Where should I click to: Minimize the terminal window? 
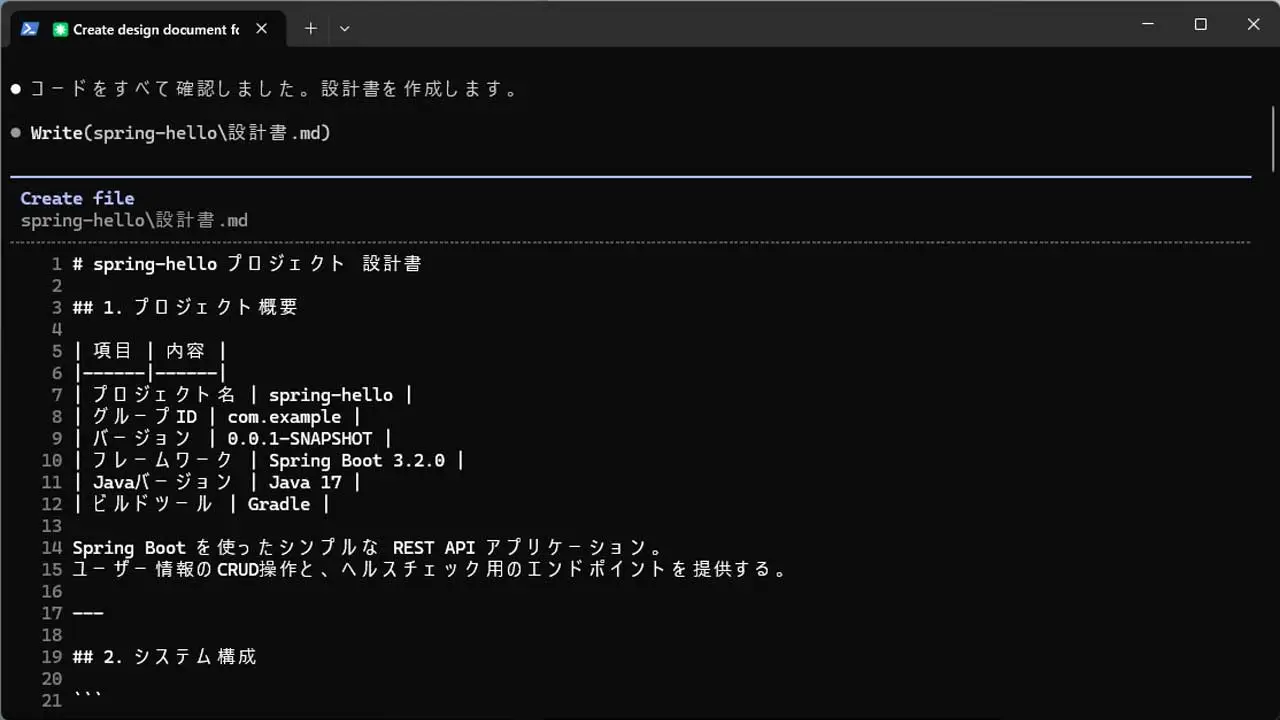click(x=1148, y=24)
